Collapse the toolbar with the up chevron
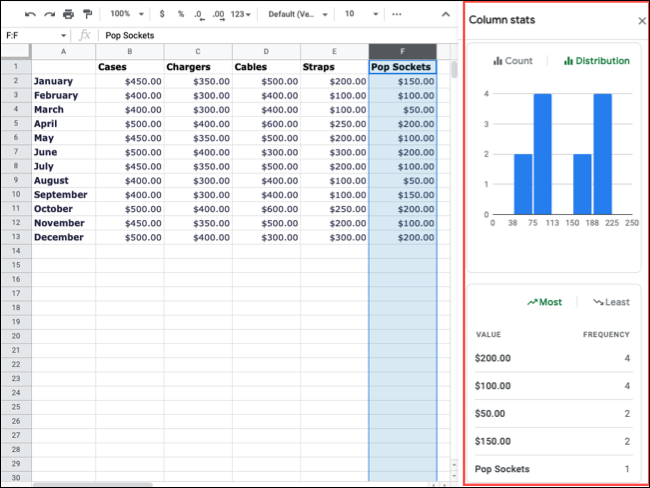 [446, 15]
